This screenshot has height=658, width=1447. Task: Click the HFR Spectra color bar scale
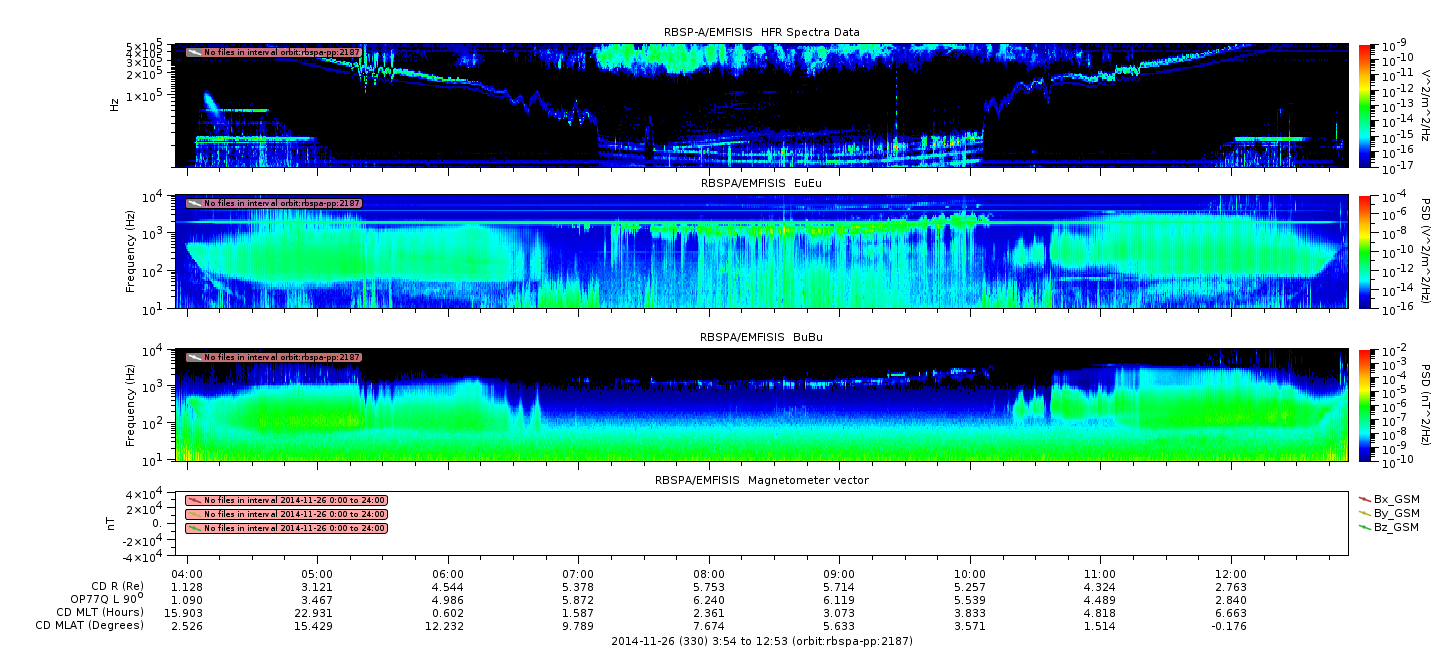coord(1365,105)
